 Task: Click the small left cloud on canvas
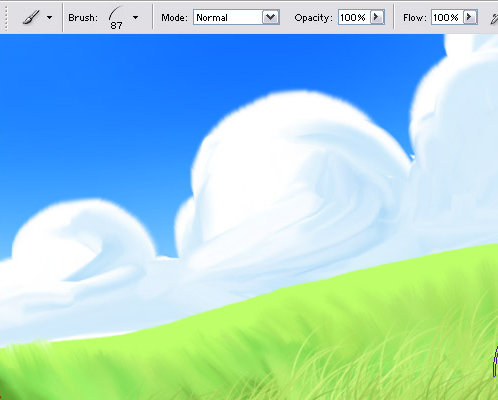click(x=83, y=240)
